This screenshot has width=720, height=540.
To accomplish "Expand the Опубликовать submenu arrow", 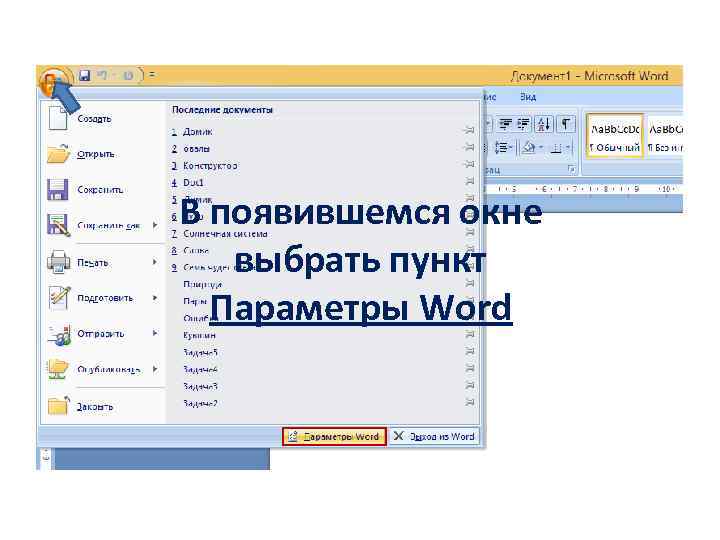I will (155, 369).
